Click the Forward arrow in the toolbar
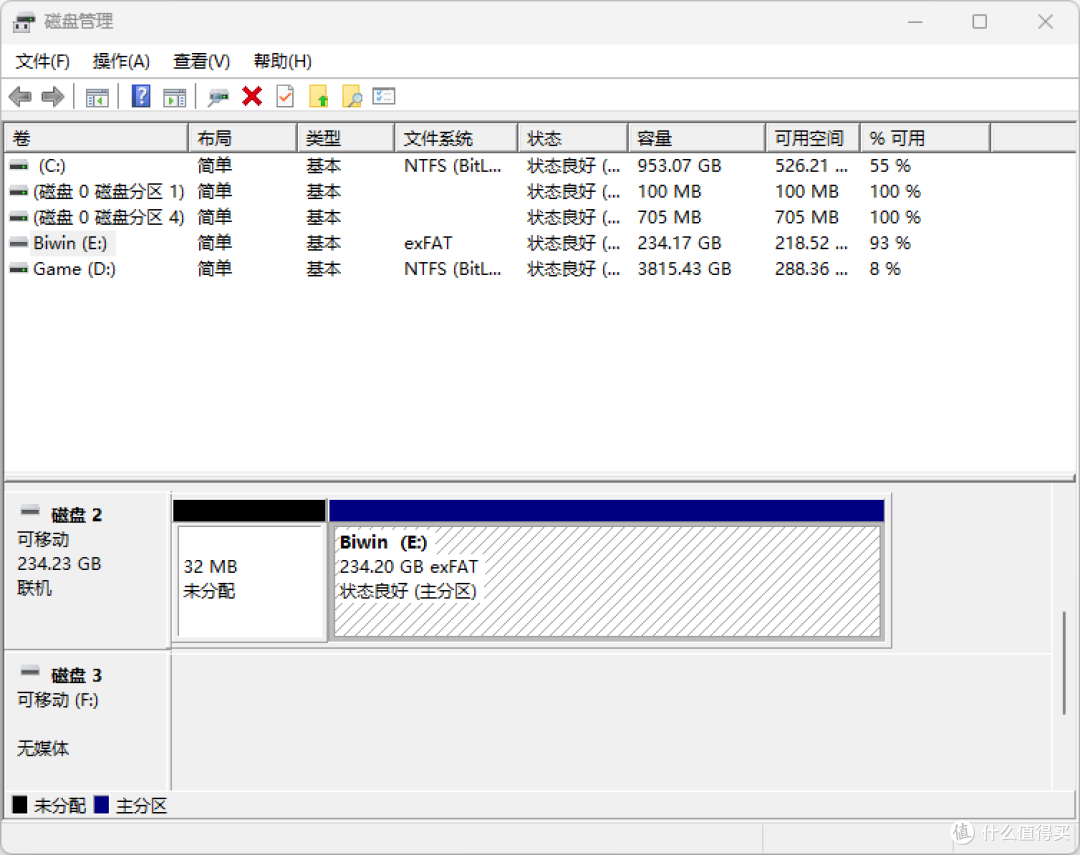Screen dimensions: 1080x855 click(53, 96)
